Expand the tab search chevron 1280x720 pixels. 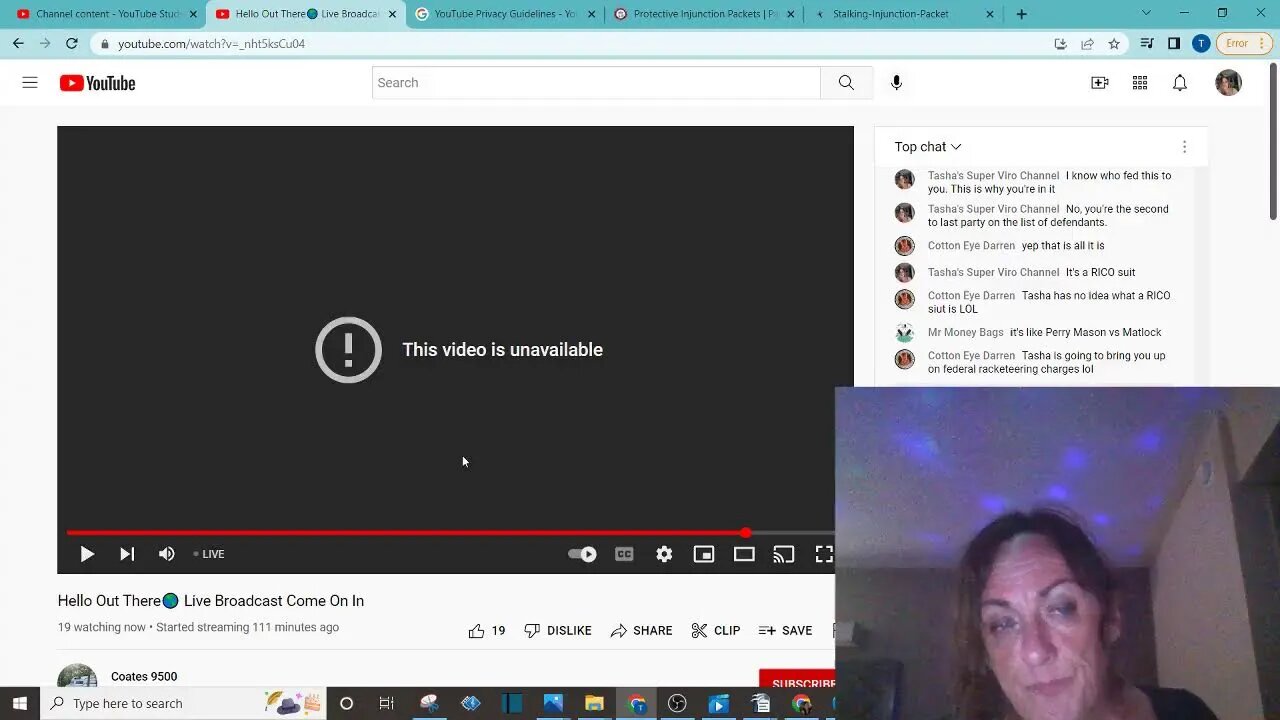[1146, 14]
